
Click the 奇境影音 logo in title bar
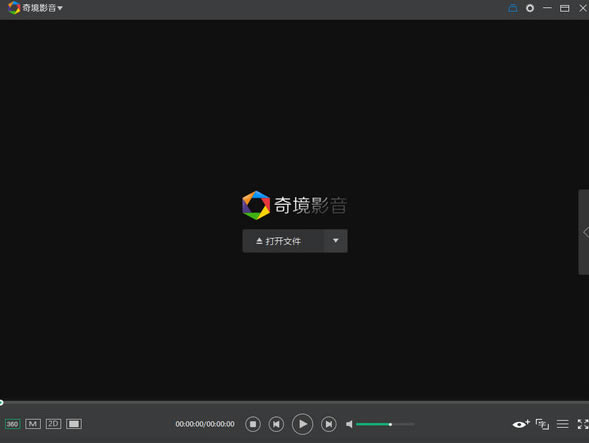click(x=14, y=8)
